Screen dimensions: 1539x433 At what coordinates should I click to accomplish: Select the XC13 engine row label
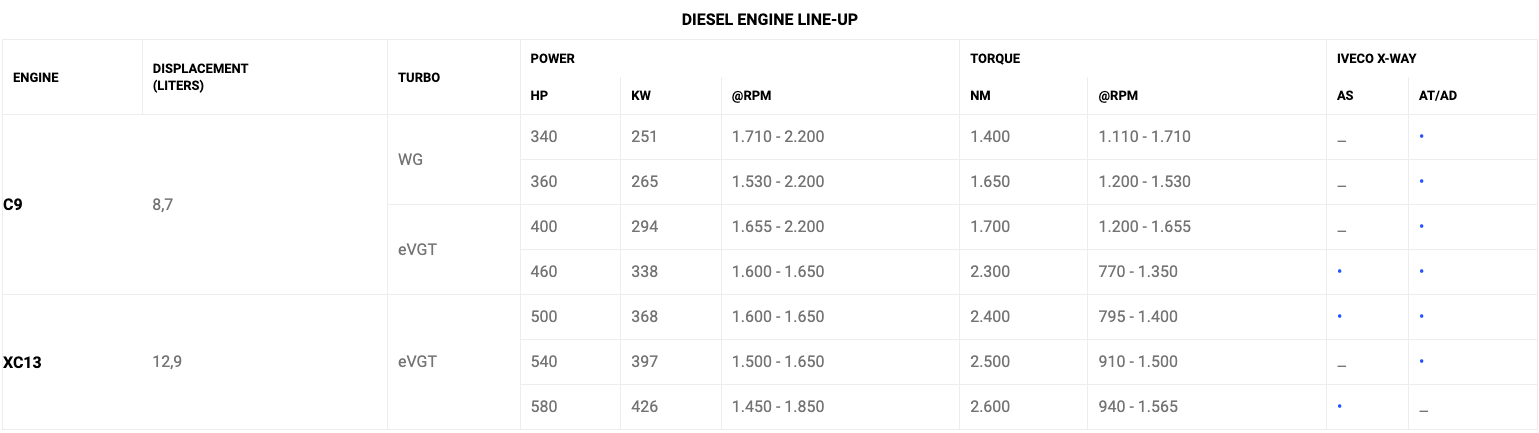tap(22, 362)
